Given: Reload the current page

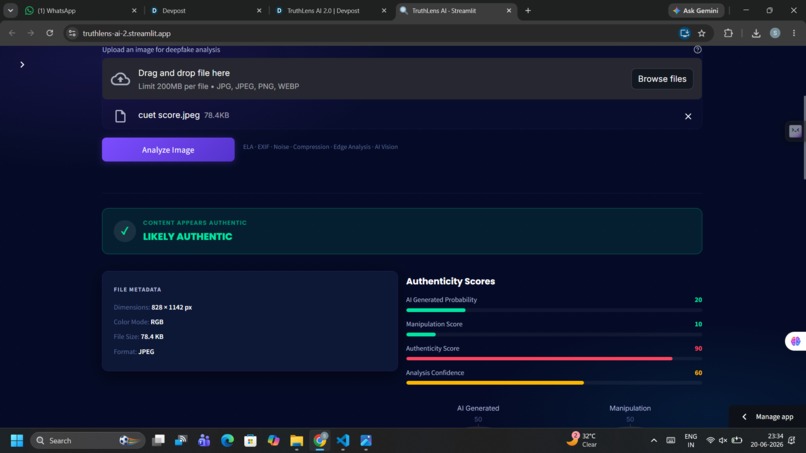Looking at the screenshot, I should [x=49, y=33].
